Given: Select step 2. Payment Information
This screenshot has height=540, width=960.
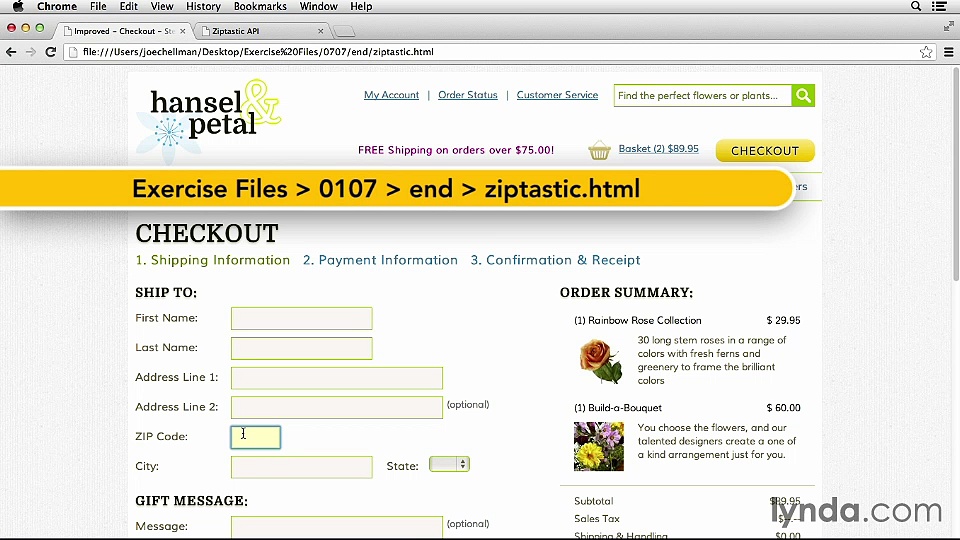Looking at the screenshot, I should pyautogui.click(x=380, y=260).
